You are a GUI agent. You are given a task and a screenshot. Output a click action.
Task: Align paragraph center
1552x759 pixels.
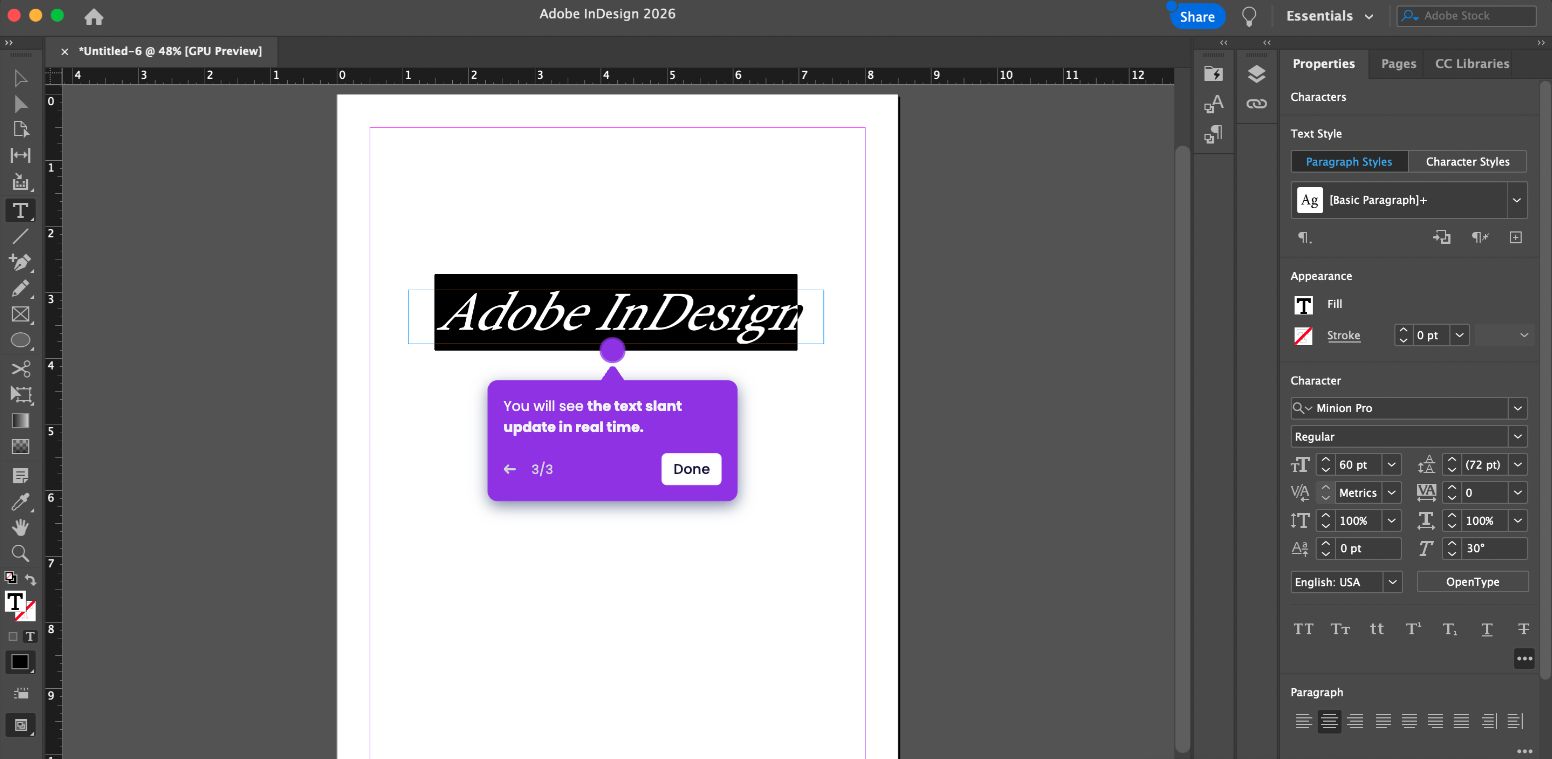click(1329, 721)
